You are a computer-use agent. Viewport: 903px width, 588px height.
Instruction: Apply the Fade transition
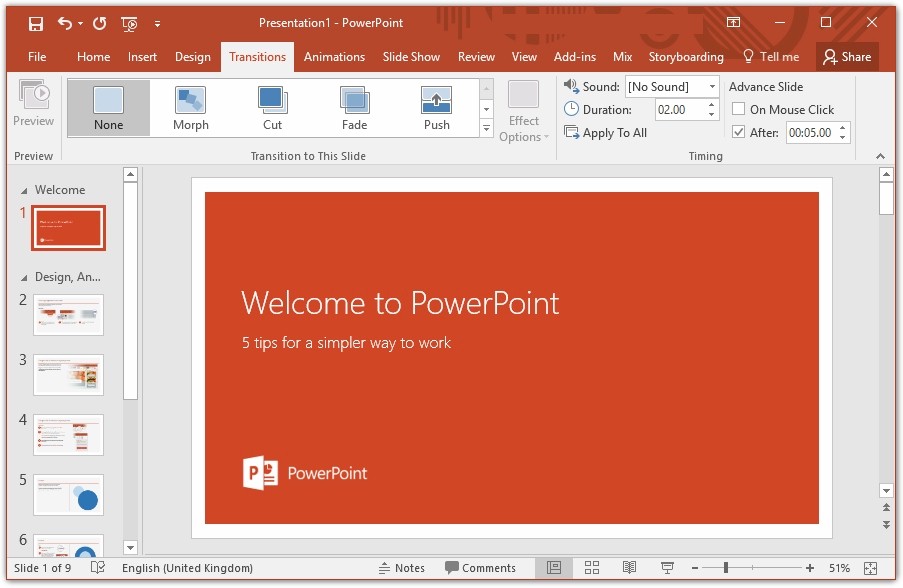pyautogui.click(x=354, y=108)
